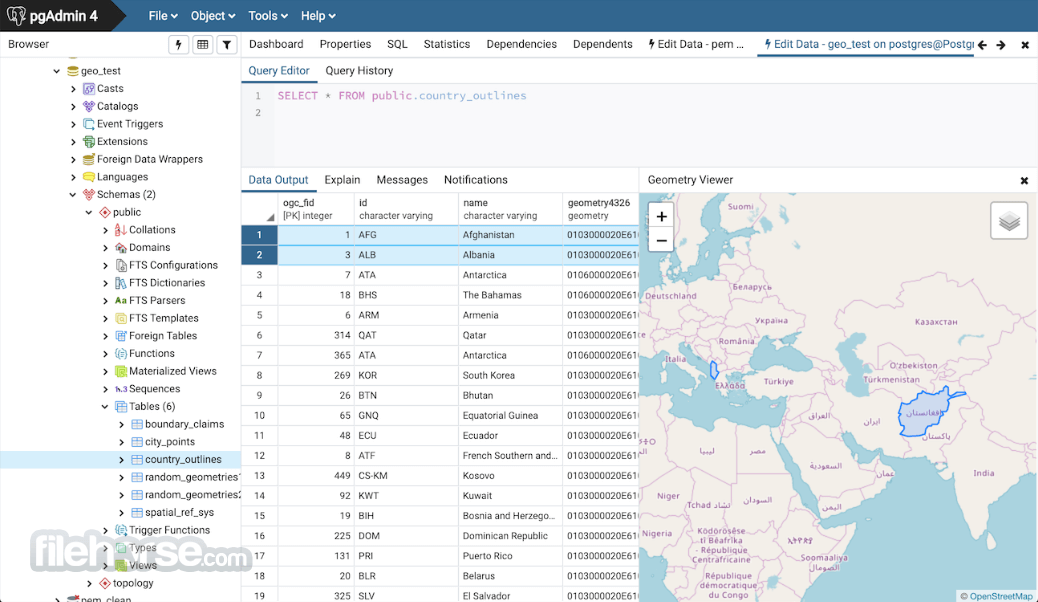Click the Collations node icon

120,230
